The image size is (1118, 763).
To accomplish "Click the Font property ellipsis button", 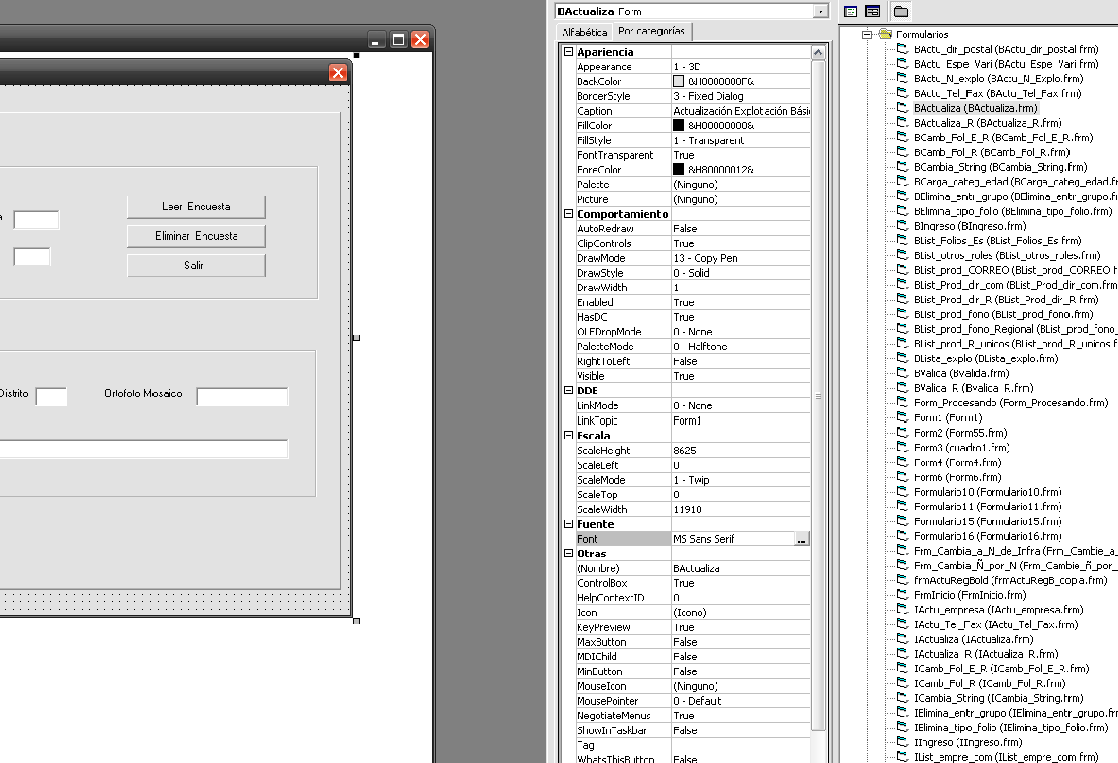I will [802, 539].
